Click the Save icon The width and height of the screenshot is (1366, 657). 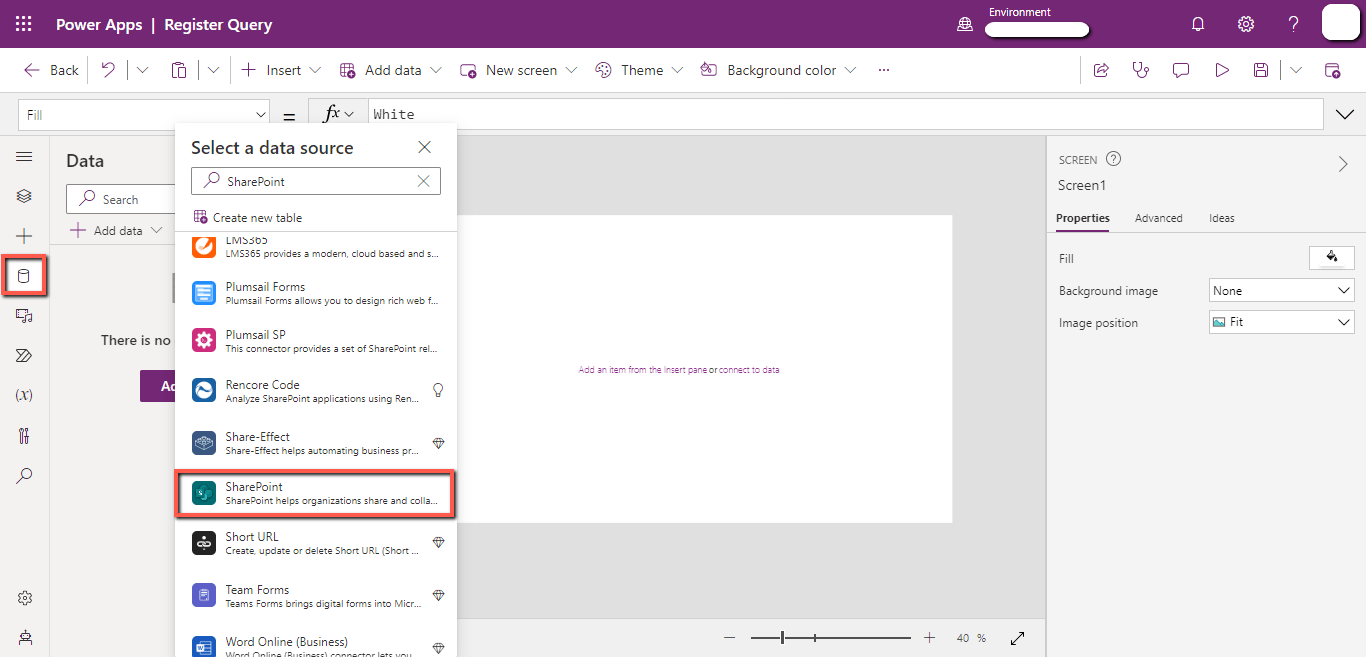tap(1261, 70)
